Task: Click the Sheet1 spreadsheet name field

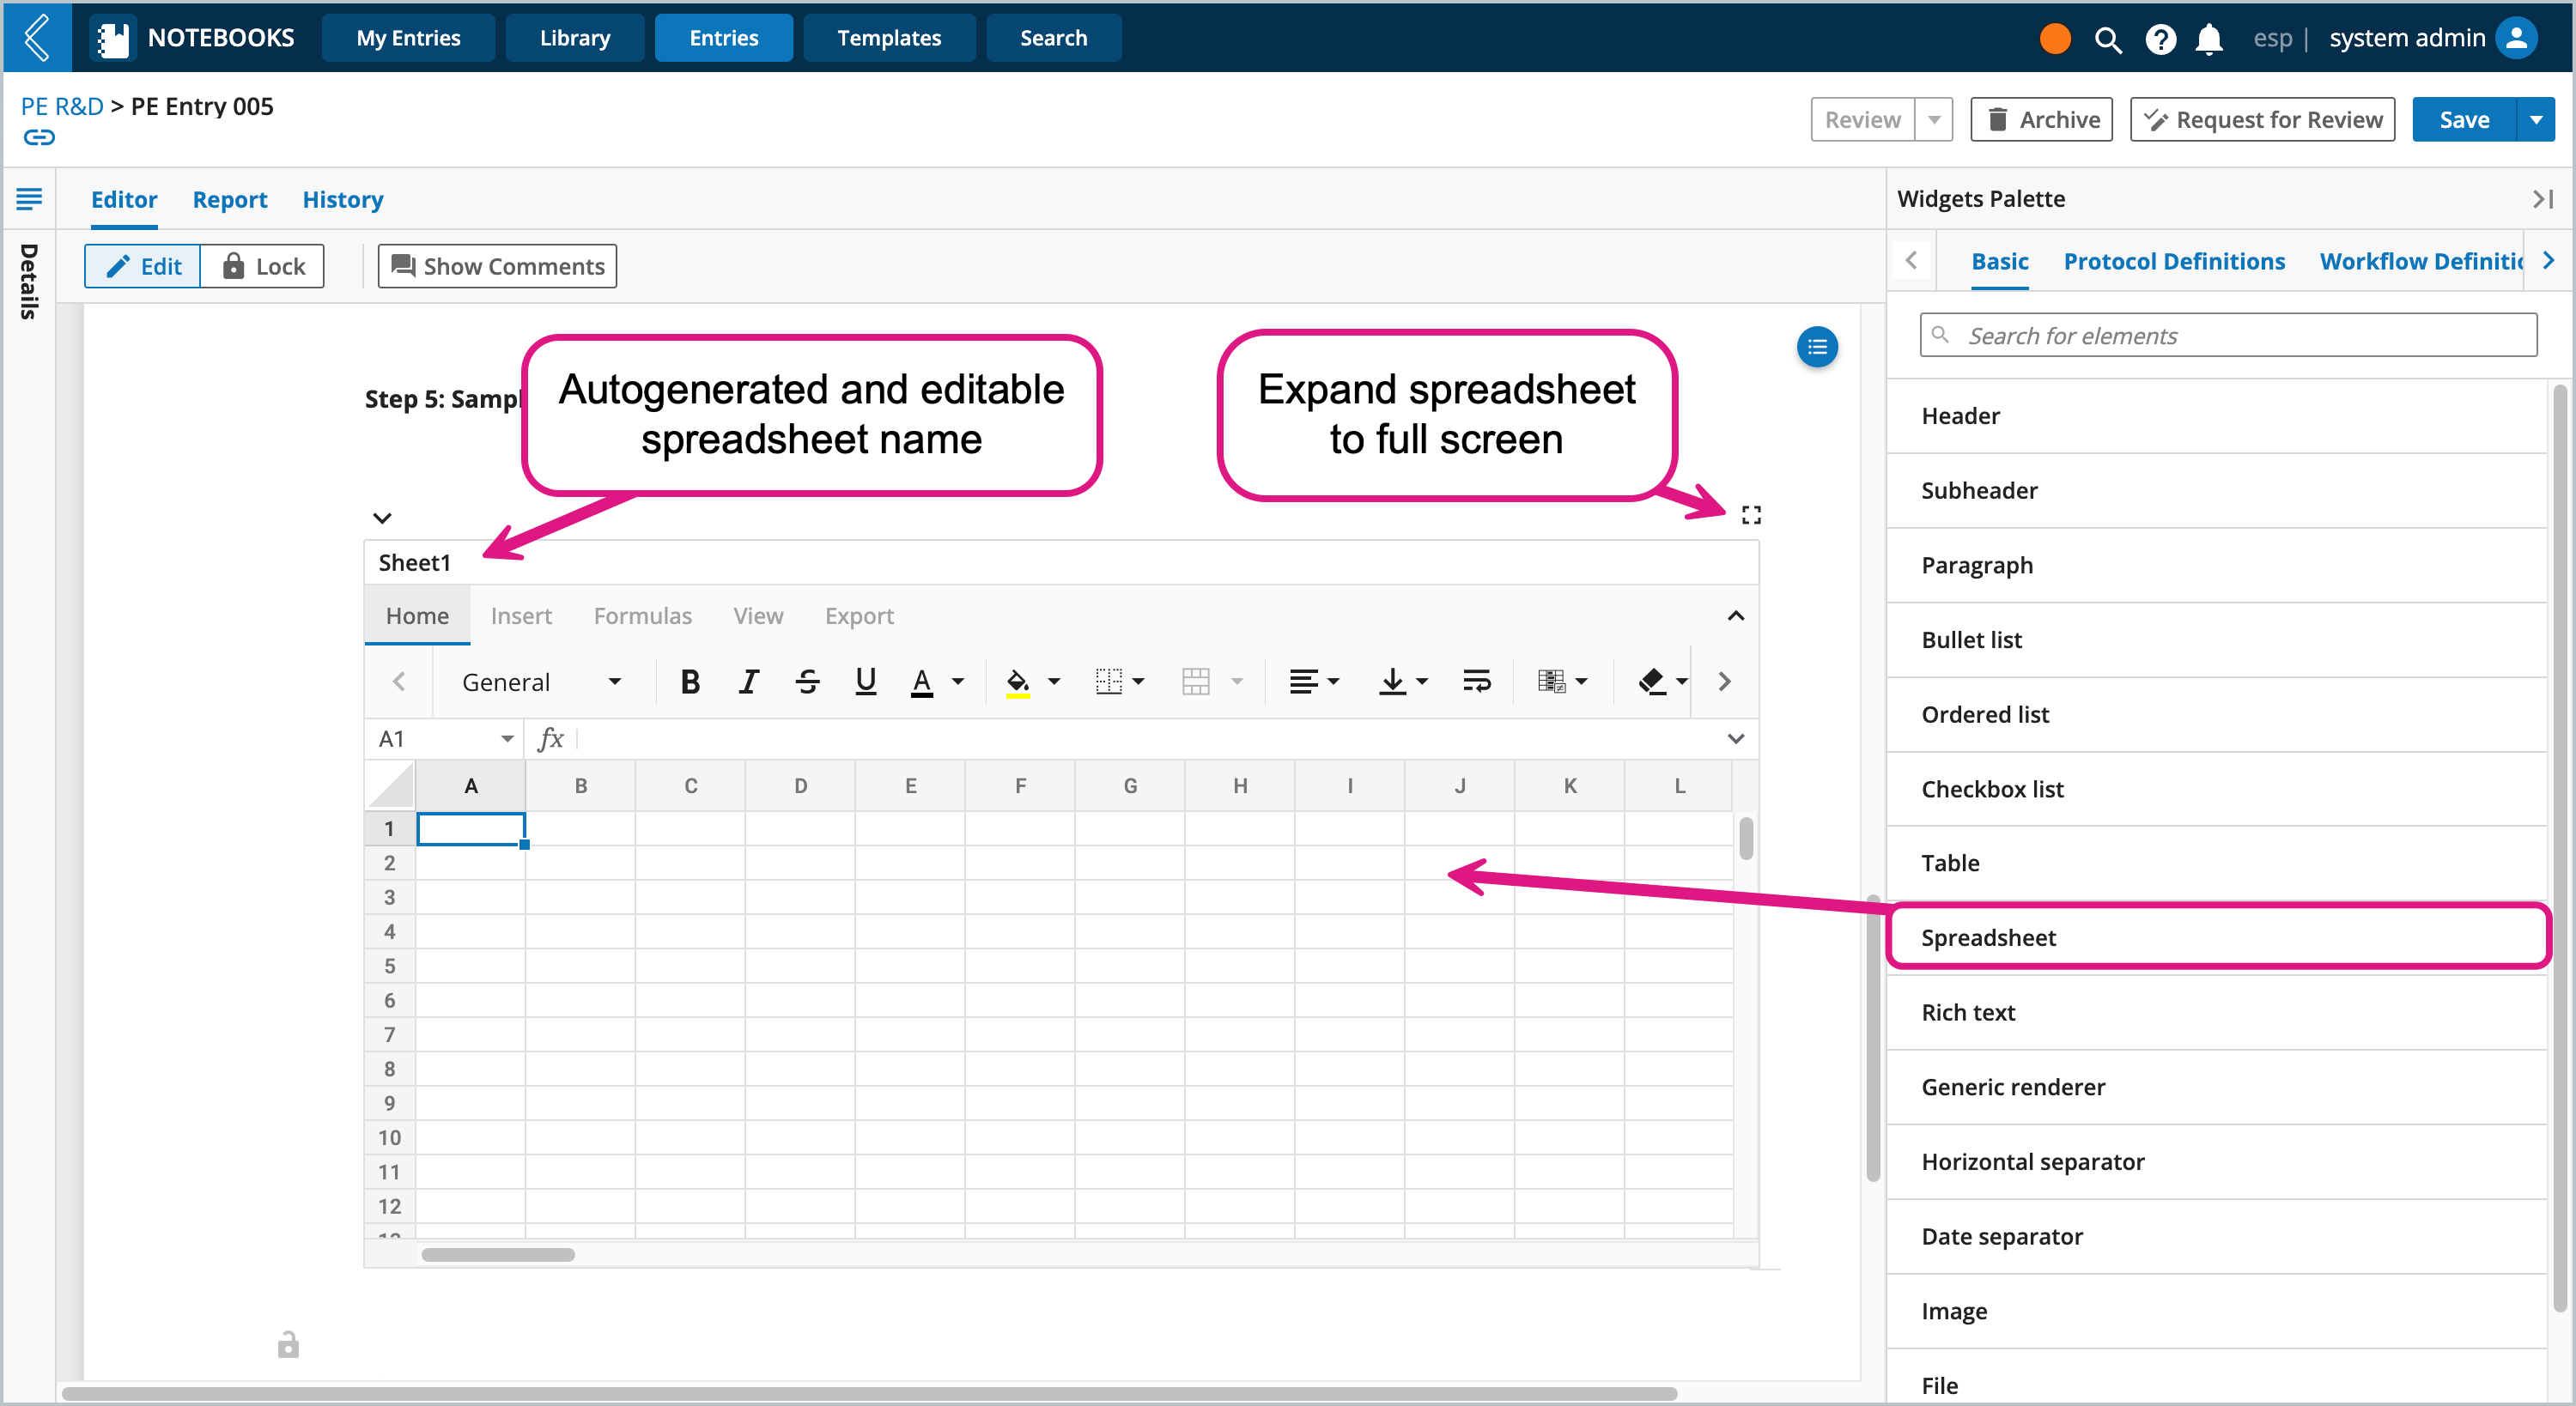Action: coord(1060,563)
